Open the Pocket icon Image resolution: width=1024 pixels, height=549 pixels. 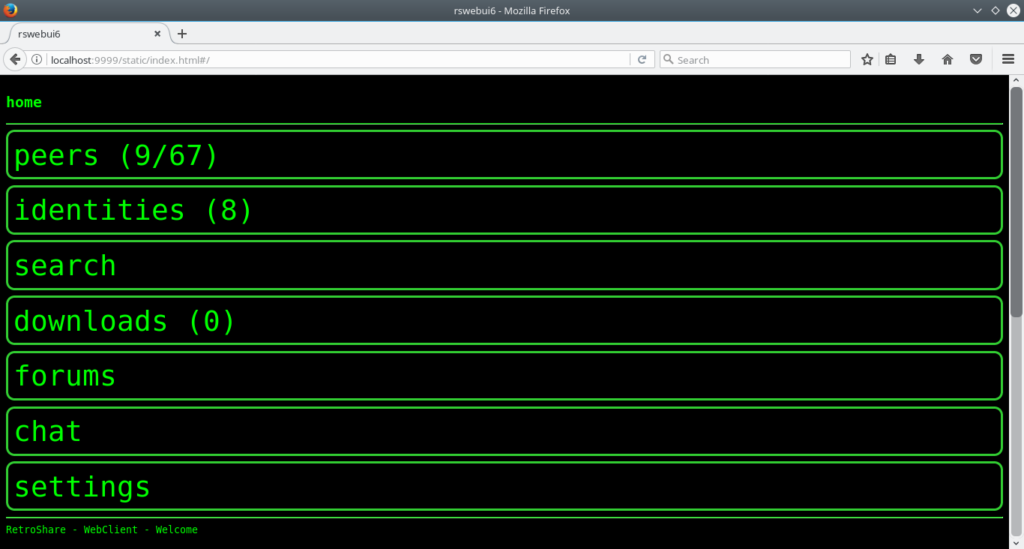pyautogui.click(x=976, y=59)
